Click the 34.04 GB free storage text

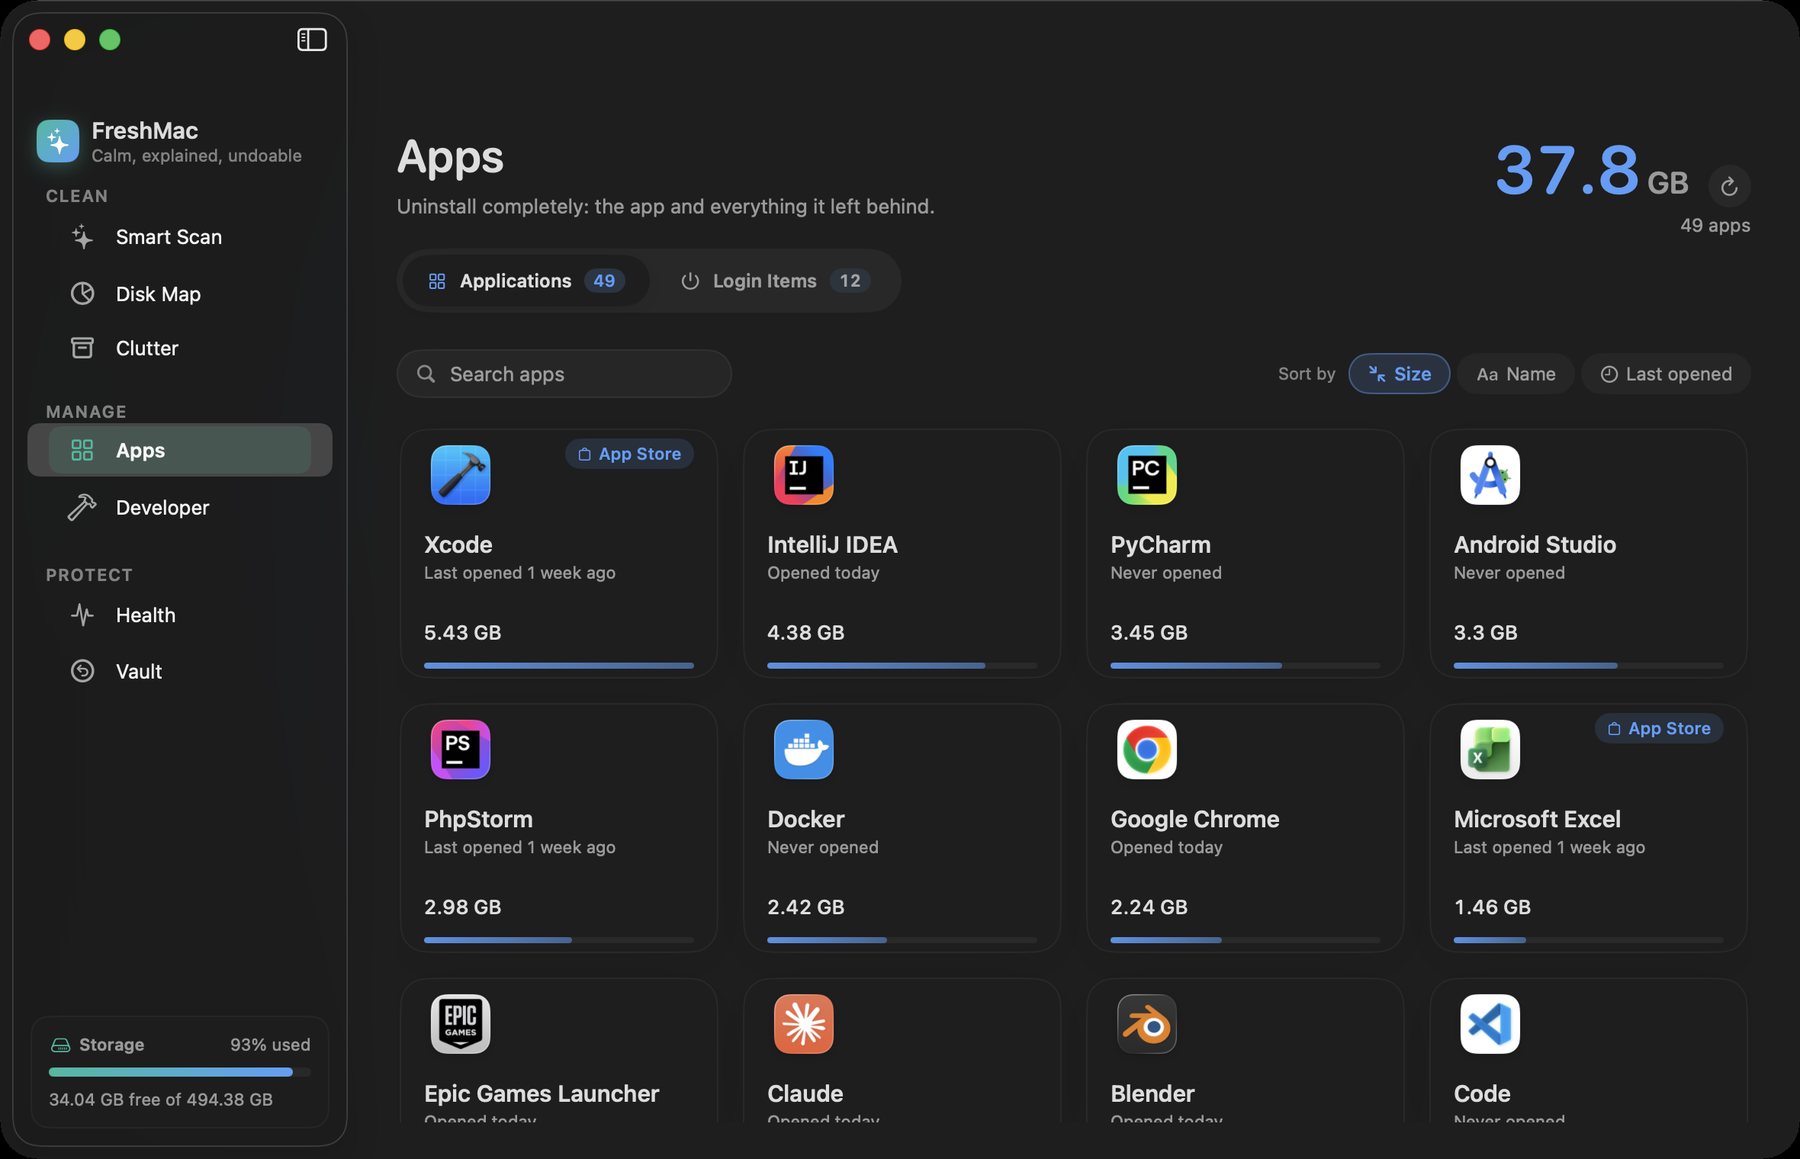tap(161, 1099)
